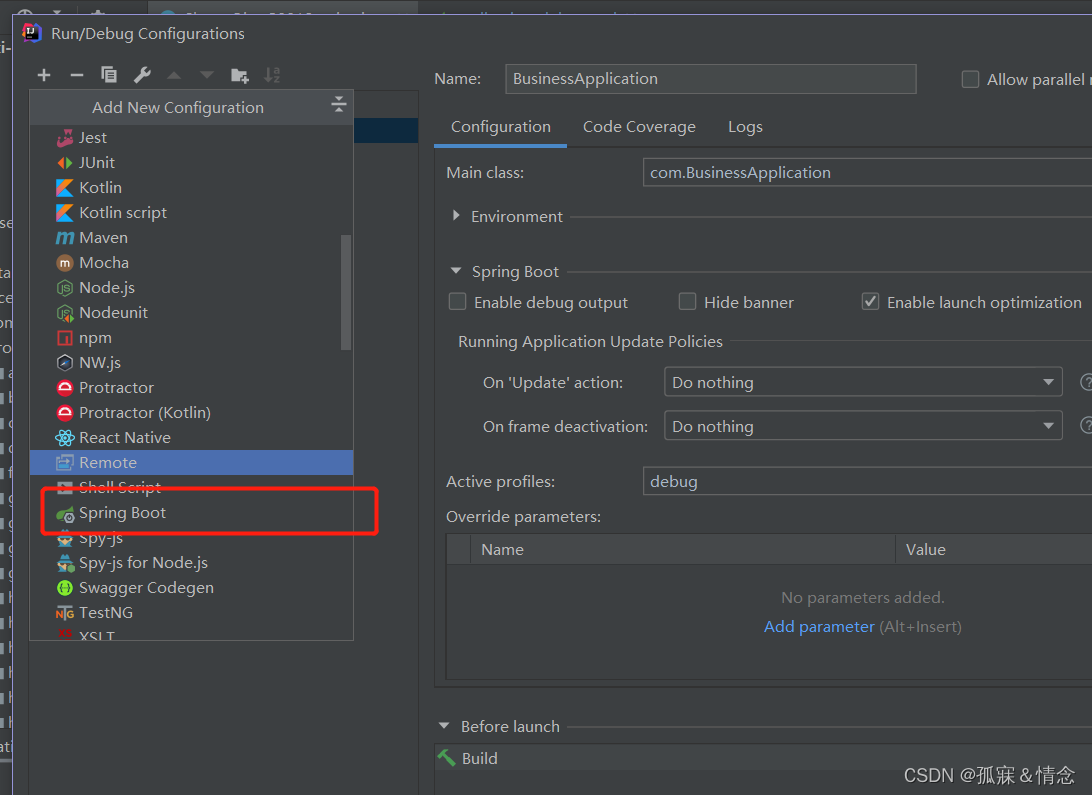Select Mocha configuration type

click(x=192, y=263)
